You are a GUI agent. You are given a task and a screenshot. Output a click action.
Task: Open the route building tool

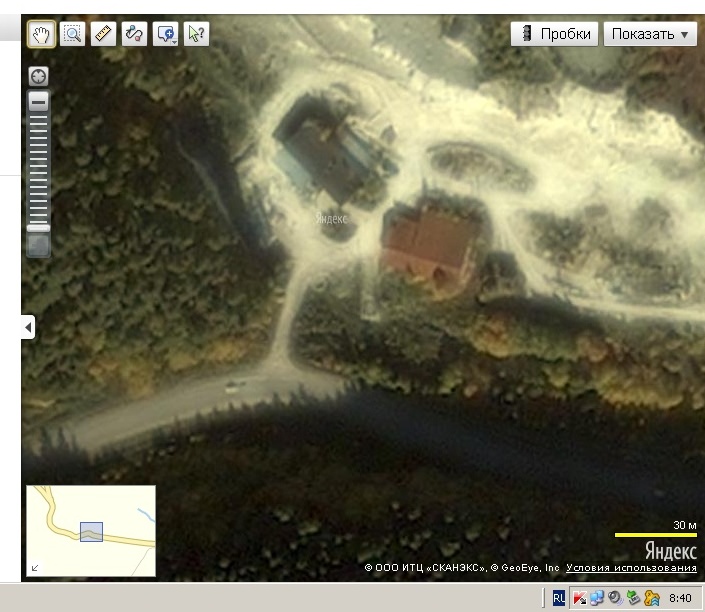134,33
